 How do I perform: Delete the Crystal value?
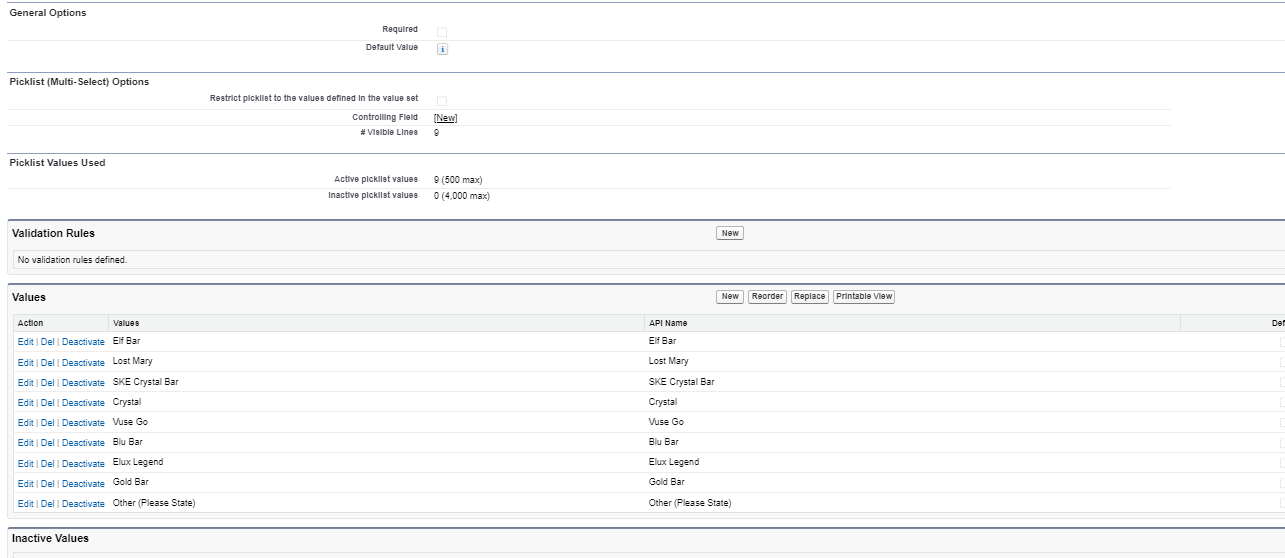tap(48, 403)
